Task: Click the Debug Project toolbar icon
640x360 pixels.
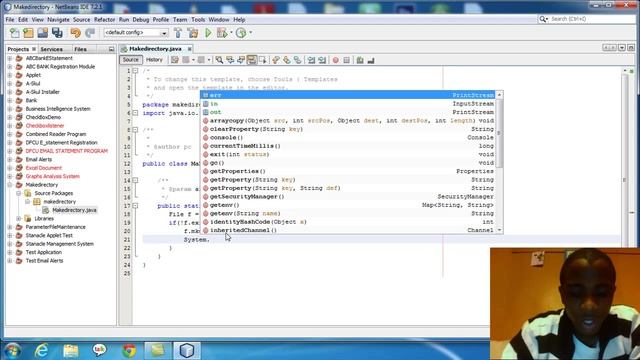Action: coord(222,33)
